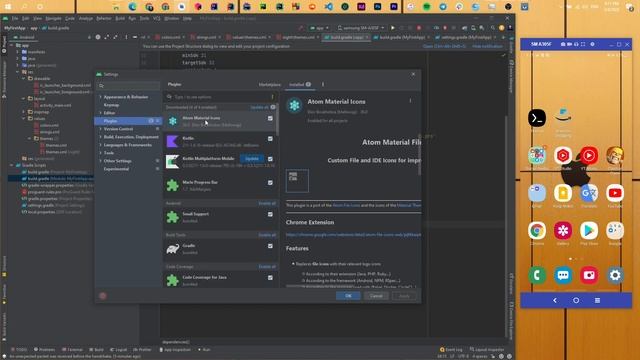The image size is (640, 360).
Task: Expand Appearance & Behavior settings section
Action: [x=100, y=97]
